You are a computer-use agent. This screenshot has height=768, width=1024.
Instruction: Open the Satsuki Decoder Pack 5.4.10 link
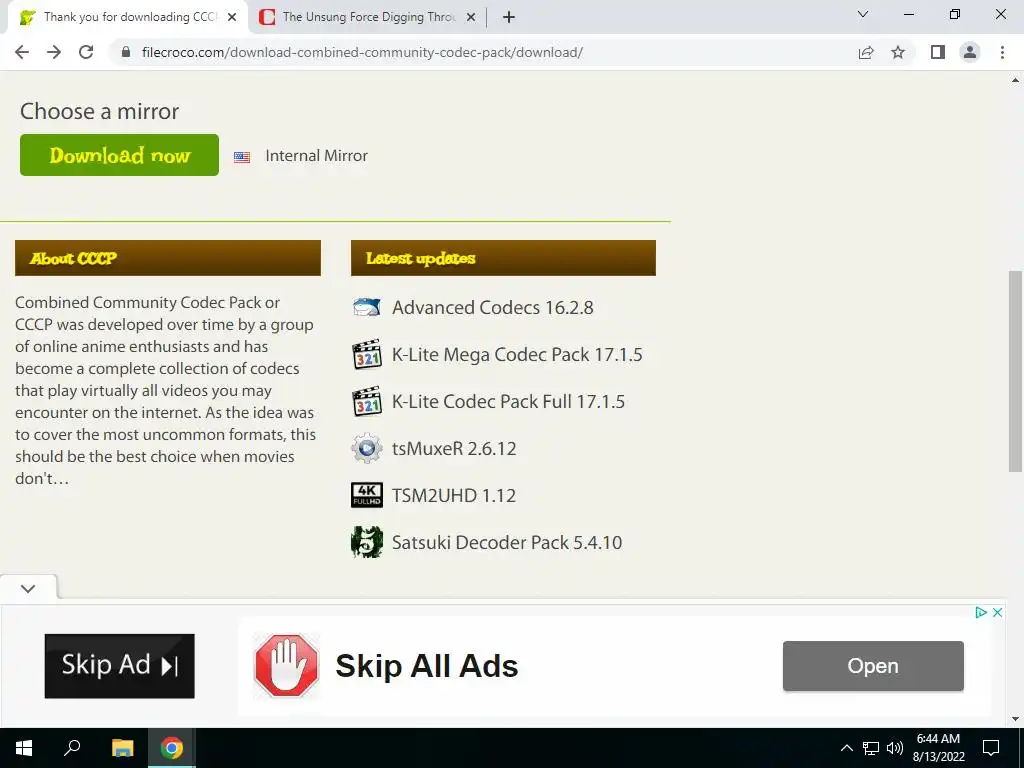pos(507,543)
